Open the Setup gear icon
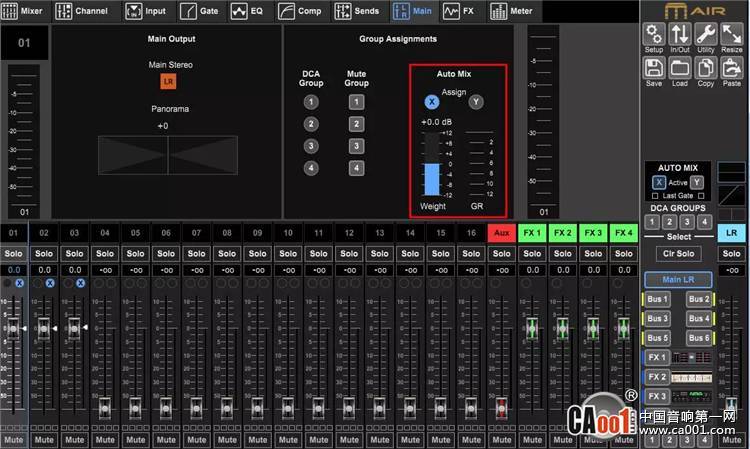 point(653,37)
